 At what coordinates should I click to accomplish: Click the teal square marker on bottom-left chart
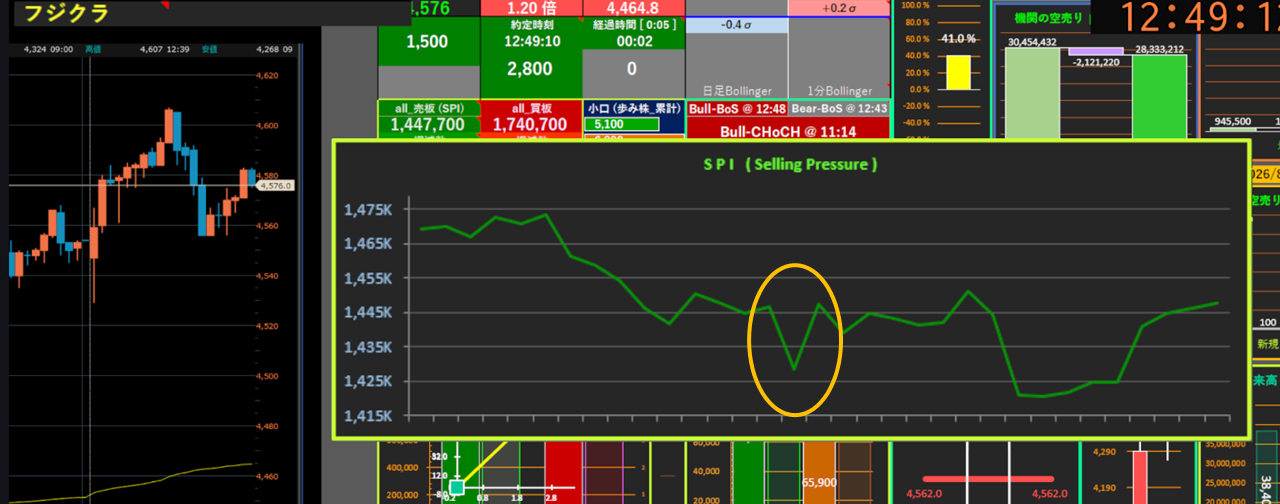tap(457, 487)
